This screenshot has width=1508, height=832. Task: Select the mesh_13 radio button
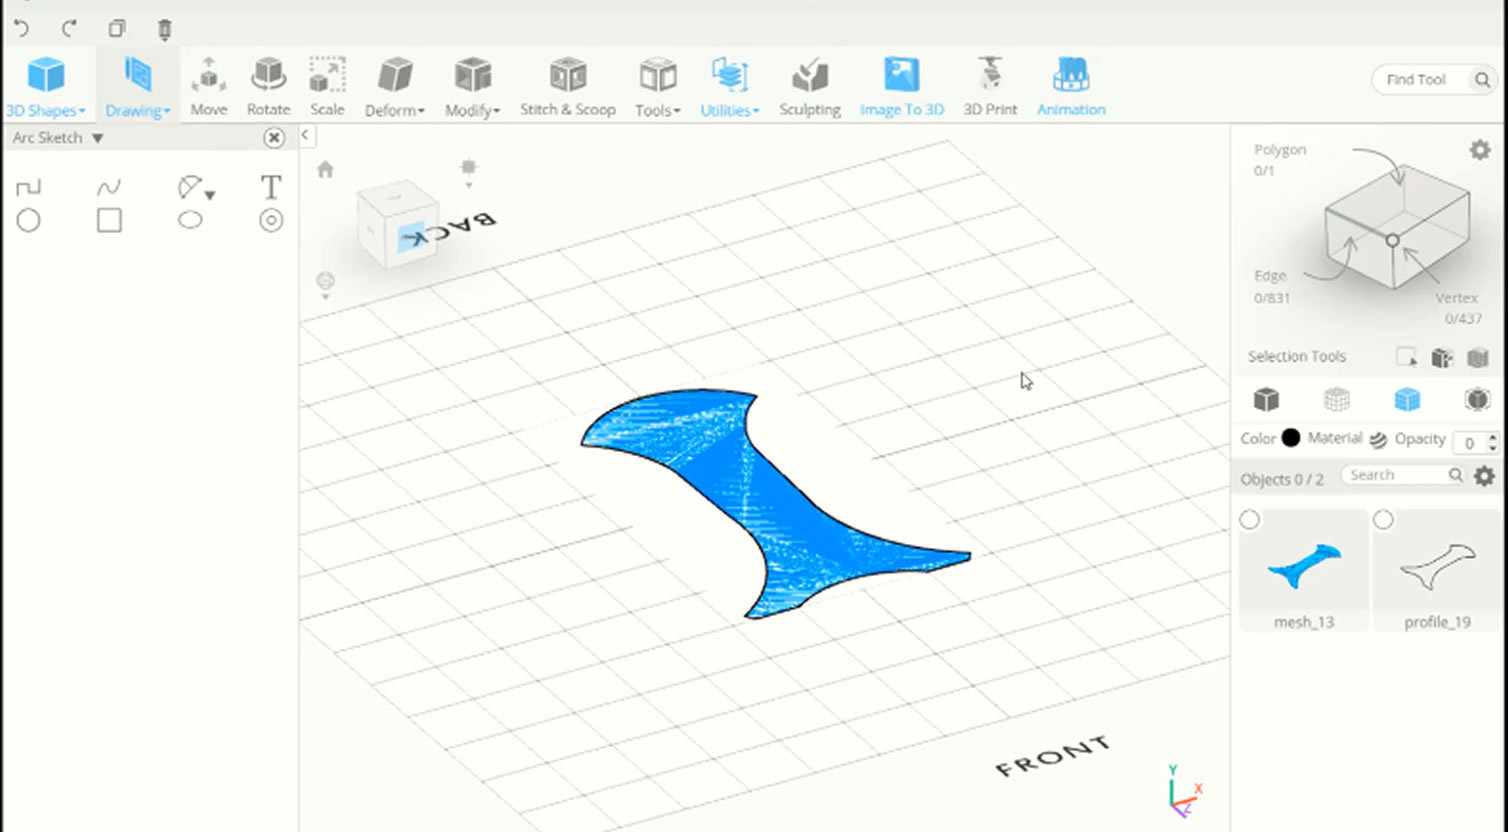1249,520
